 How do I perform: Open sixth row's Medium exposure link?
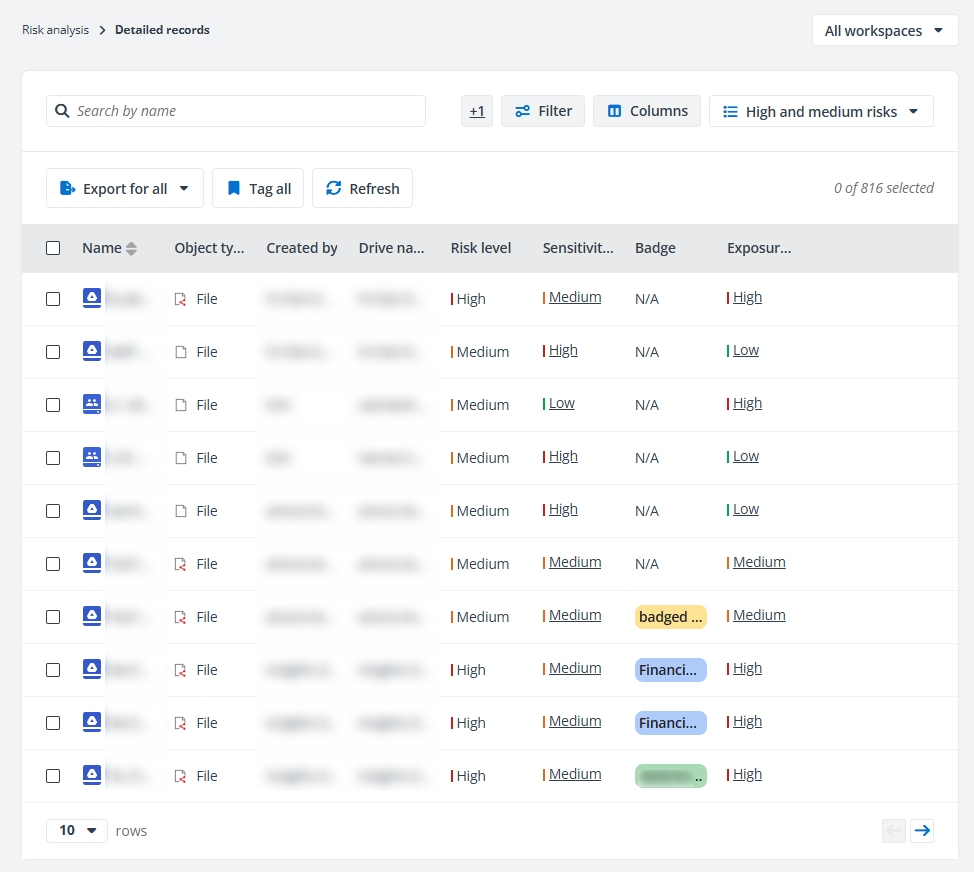pos(759,562)
